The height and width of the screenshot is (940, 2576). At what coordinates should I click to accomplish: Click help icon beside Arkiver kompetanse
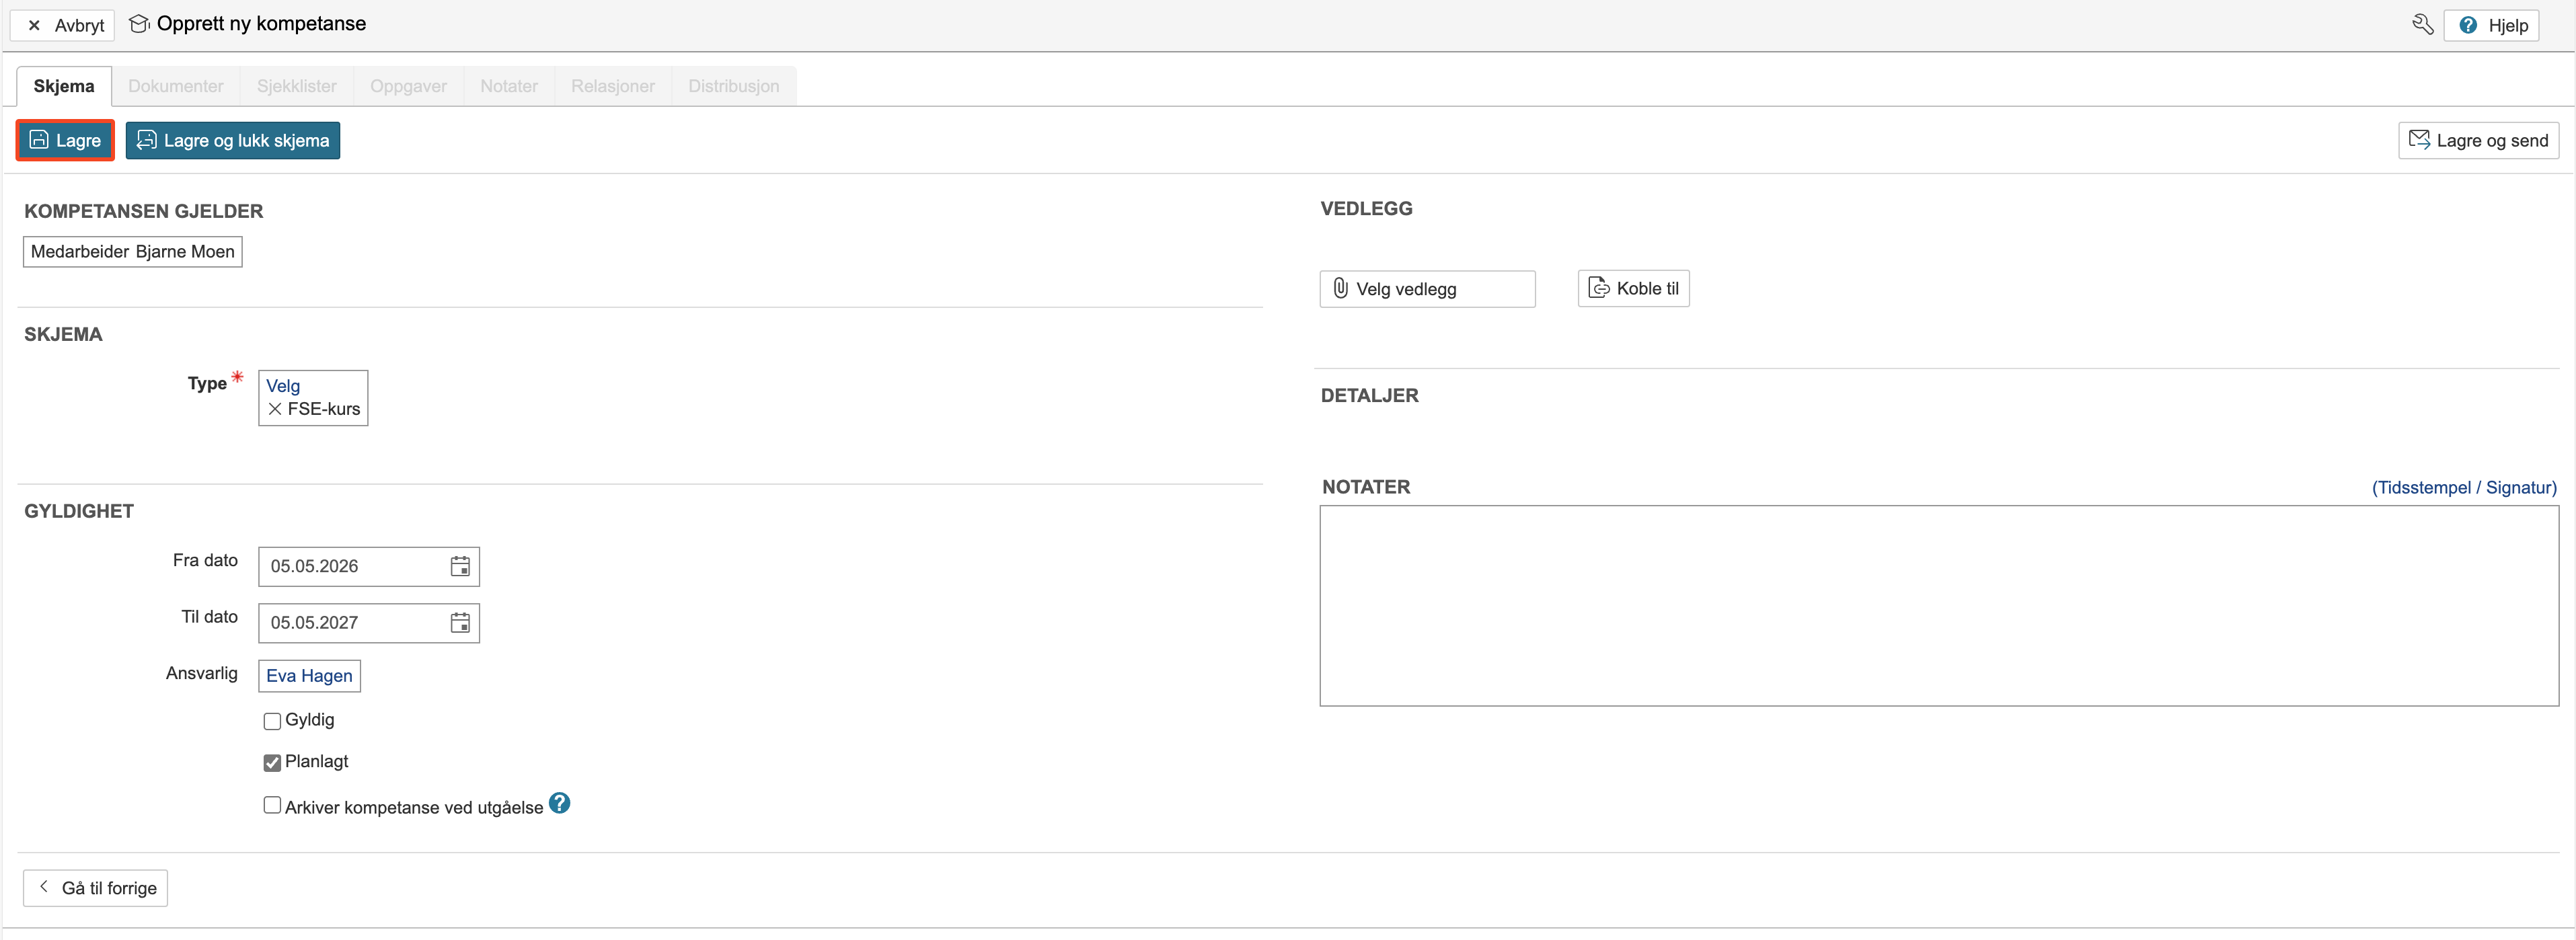click(560, 804)
